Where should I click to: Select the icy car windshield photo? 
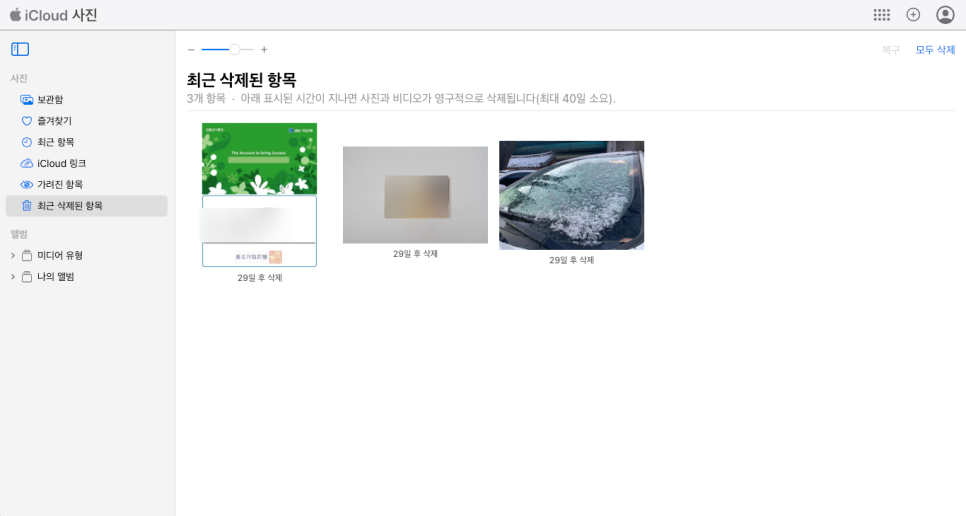(x=571, y=195)
